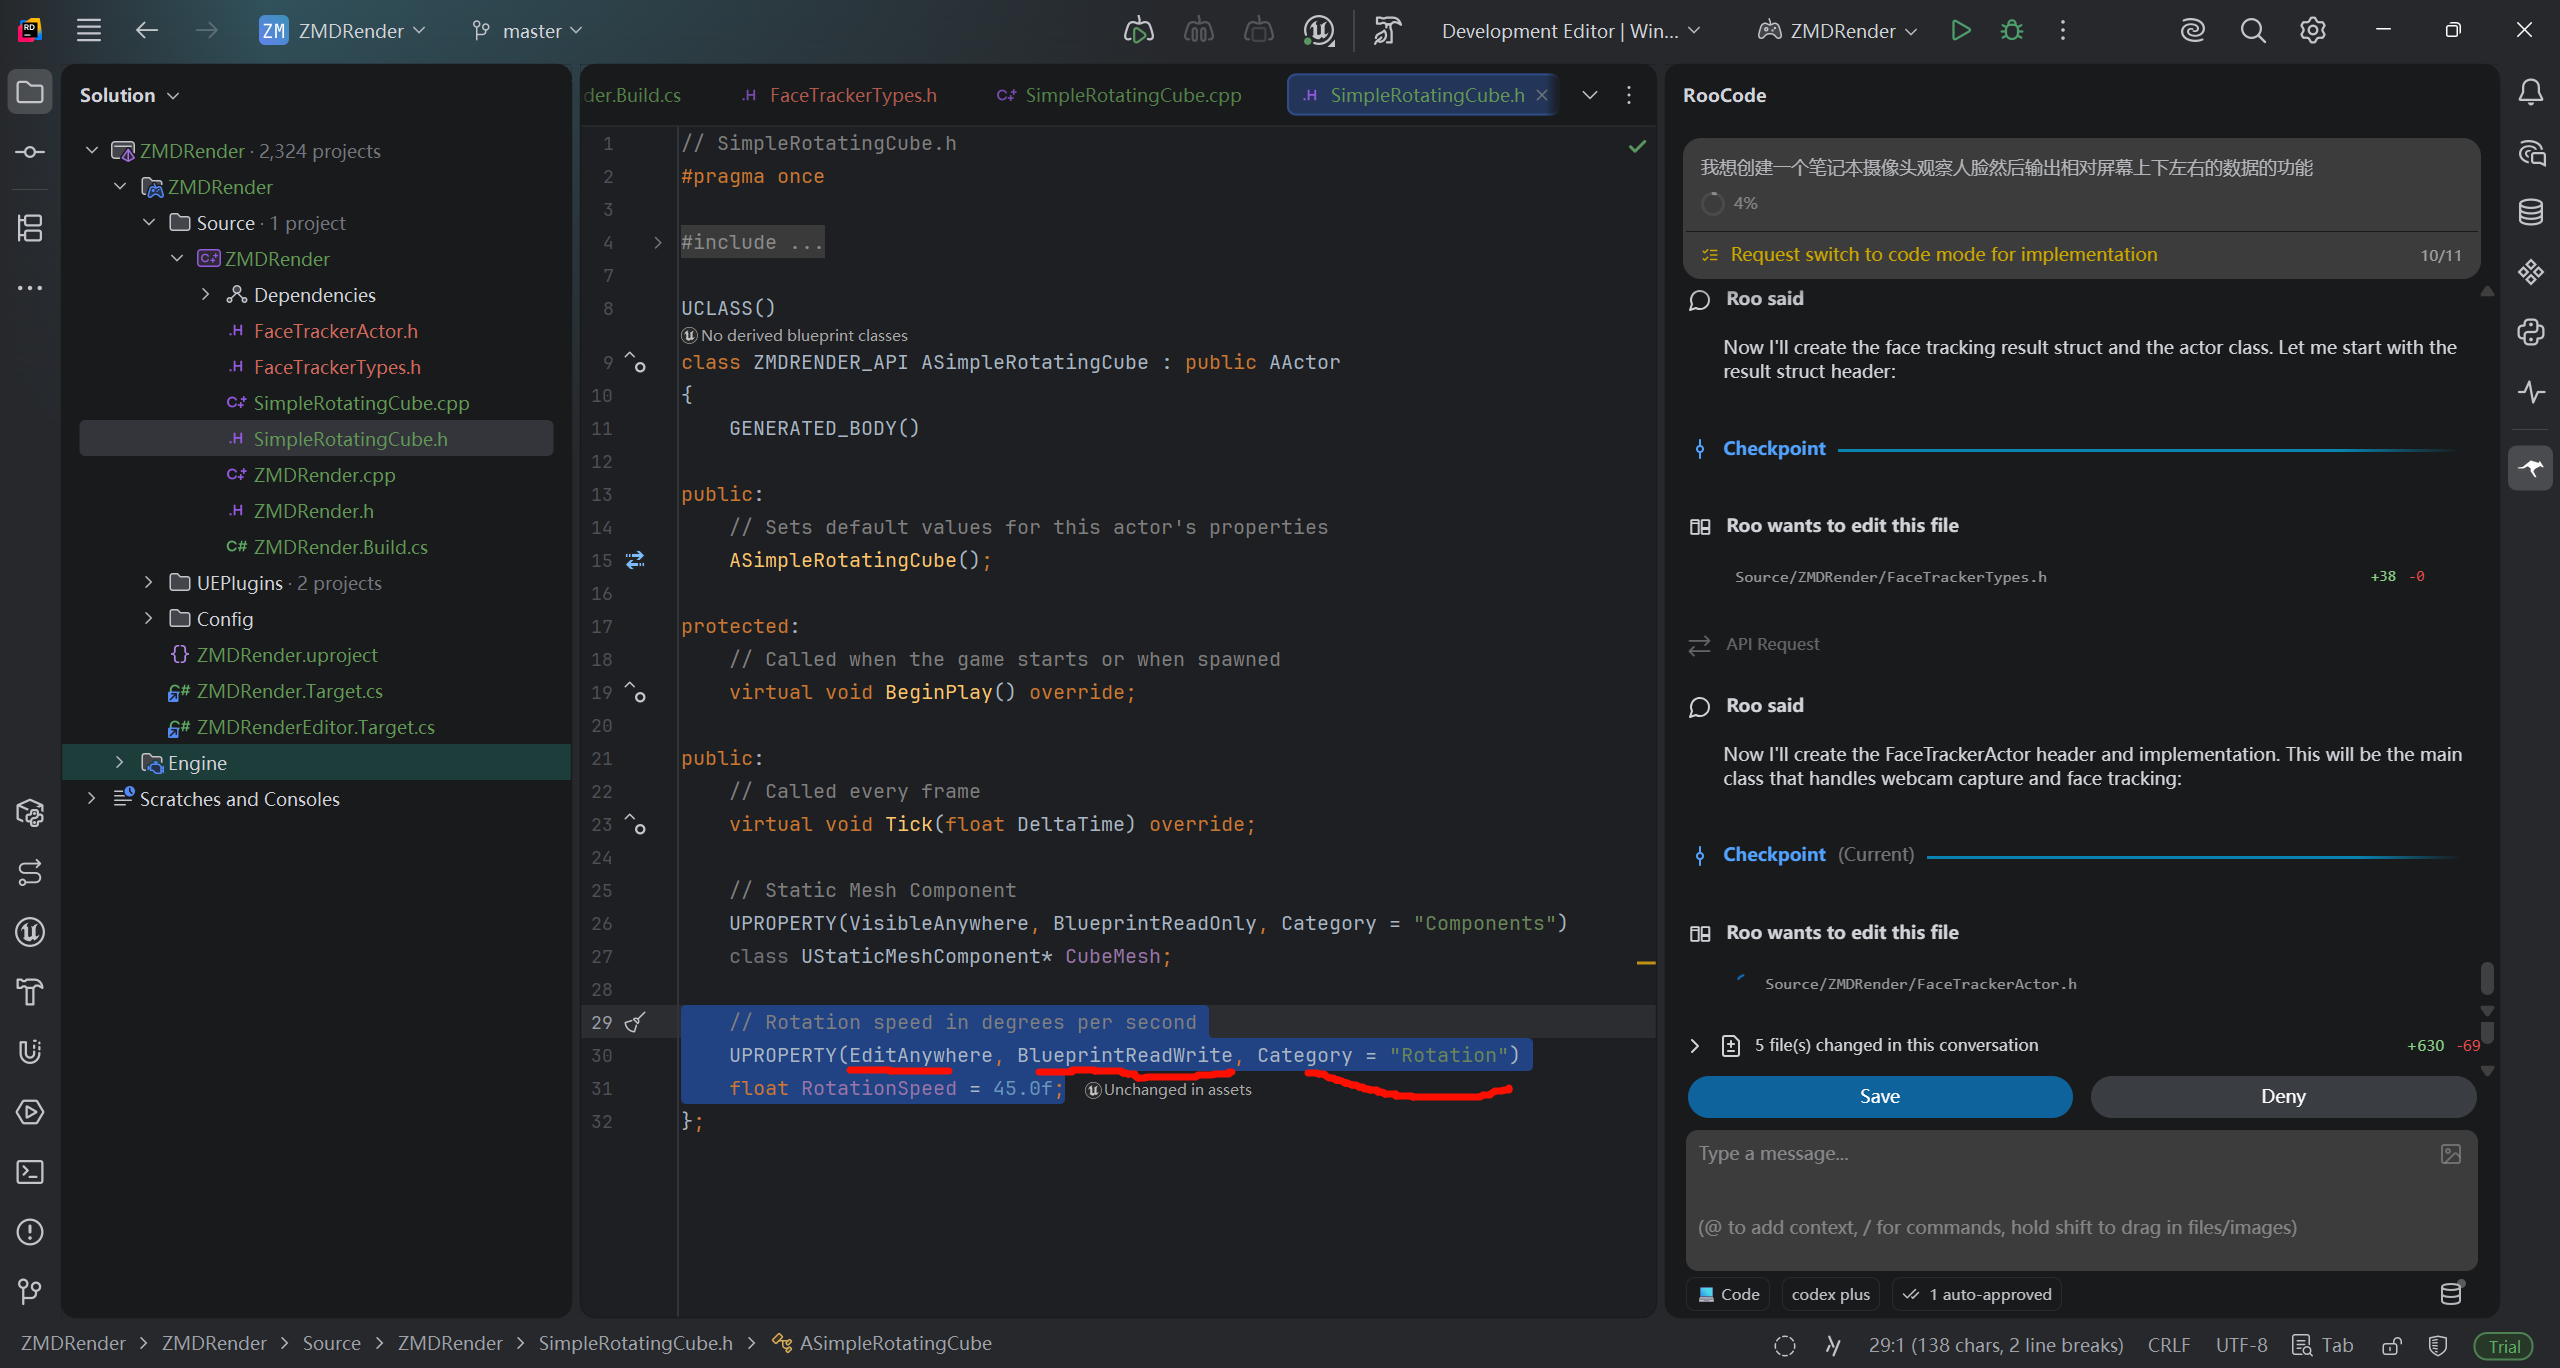Open the Commit tool window icon
2560x1368 pixels.
(x=30, y=152)
